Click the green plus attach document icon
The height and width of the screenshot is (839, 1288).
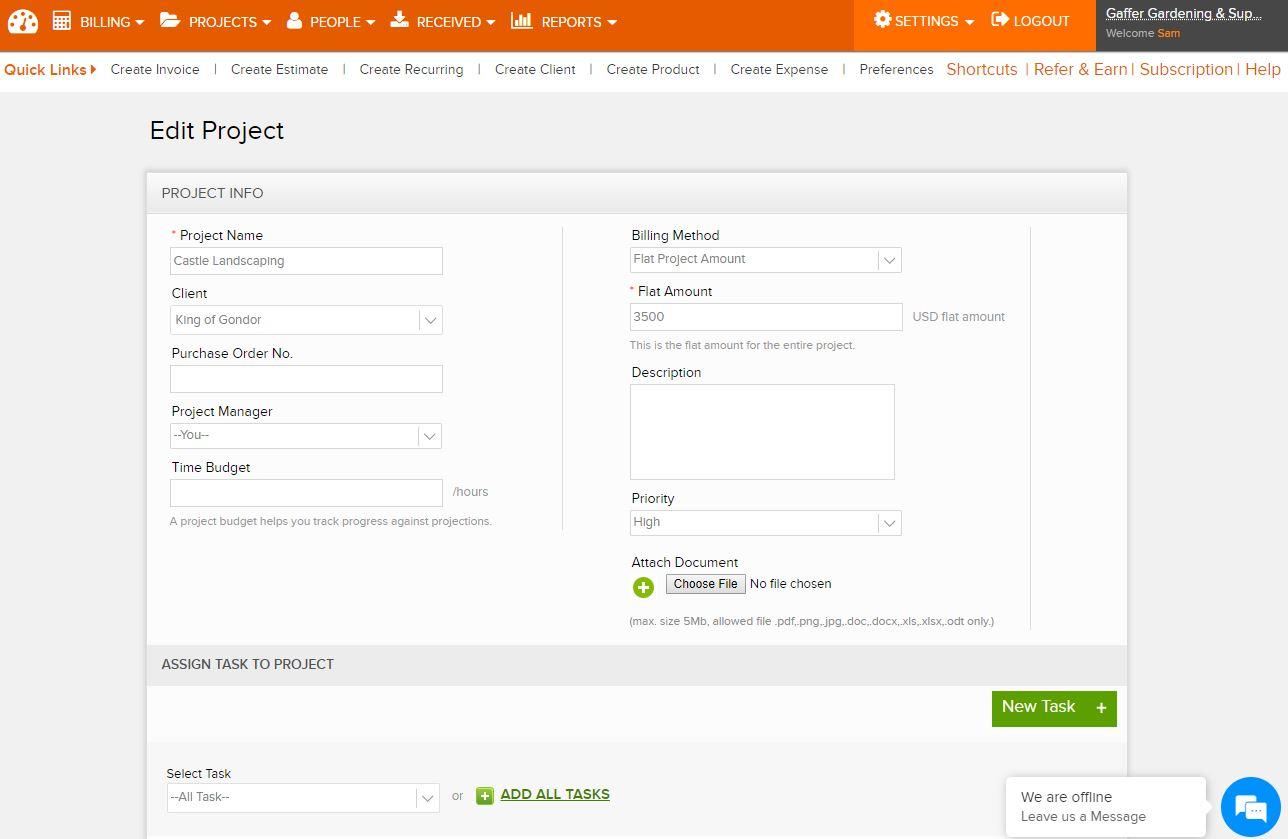click(x=643, y=587)
